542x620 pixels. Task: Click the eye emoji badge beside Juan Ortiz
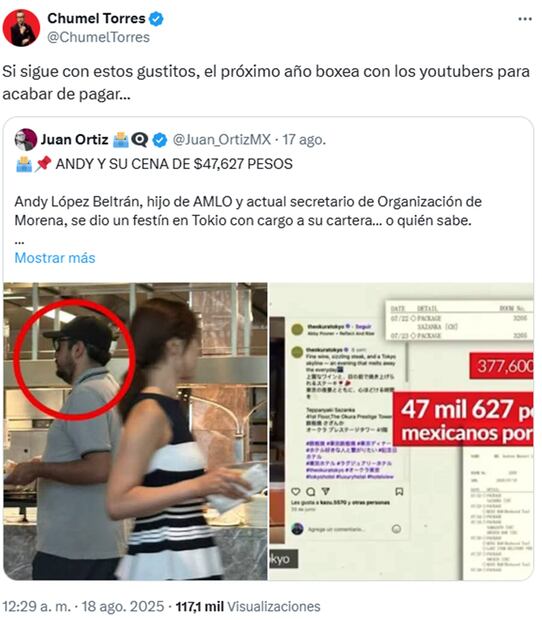(140, 140)
